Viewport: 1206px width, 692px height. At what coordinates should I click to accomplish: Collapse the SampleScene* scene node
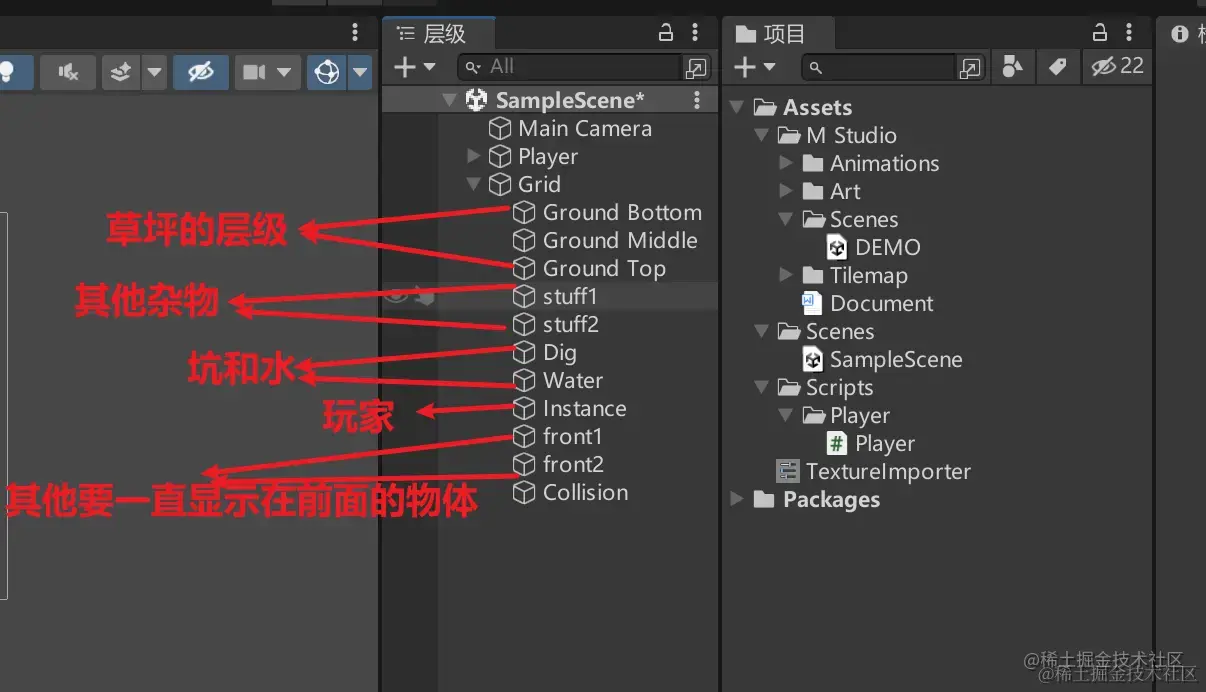coord(449,100)
